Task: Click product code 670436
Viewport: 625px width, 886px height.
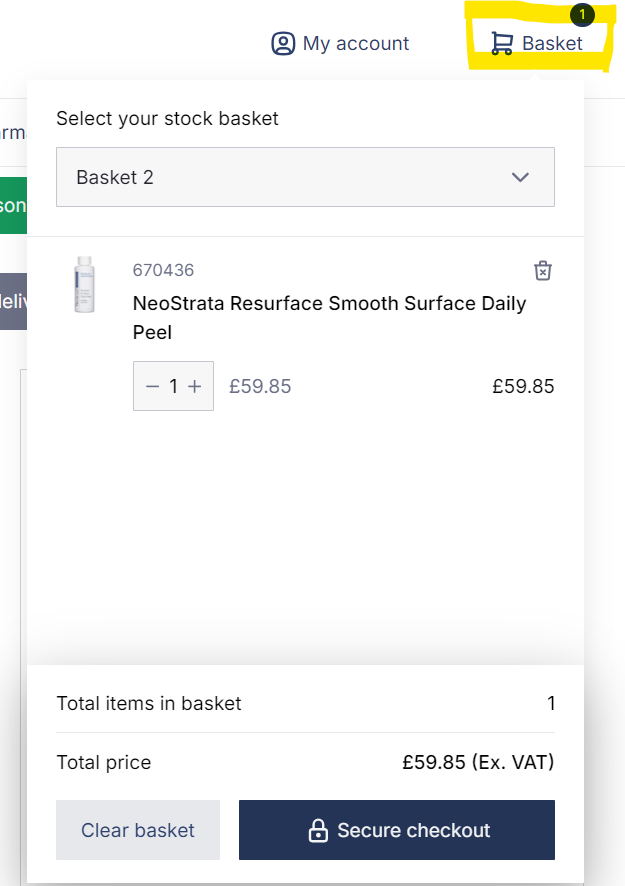Action: click(163, 270)
